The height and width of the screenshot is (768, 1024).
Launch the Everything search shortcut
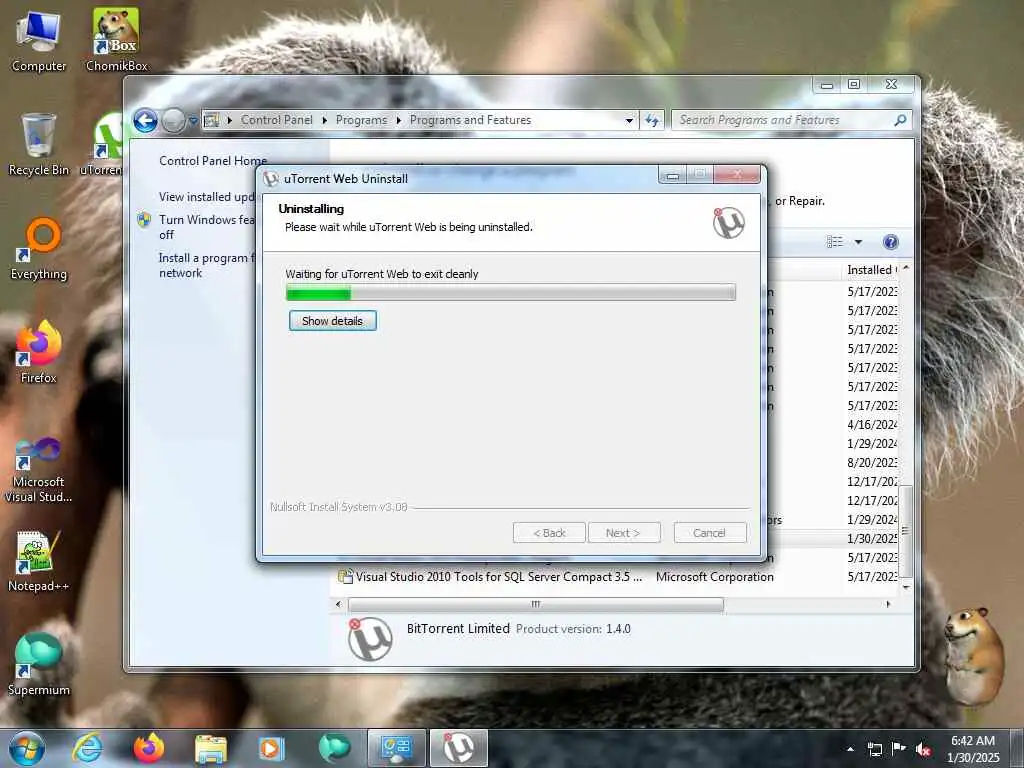click(39, 248)
